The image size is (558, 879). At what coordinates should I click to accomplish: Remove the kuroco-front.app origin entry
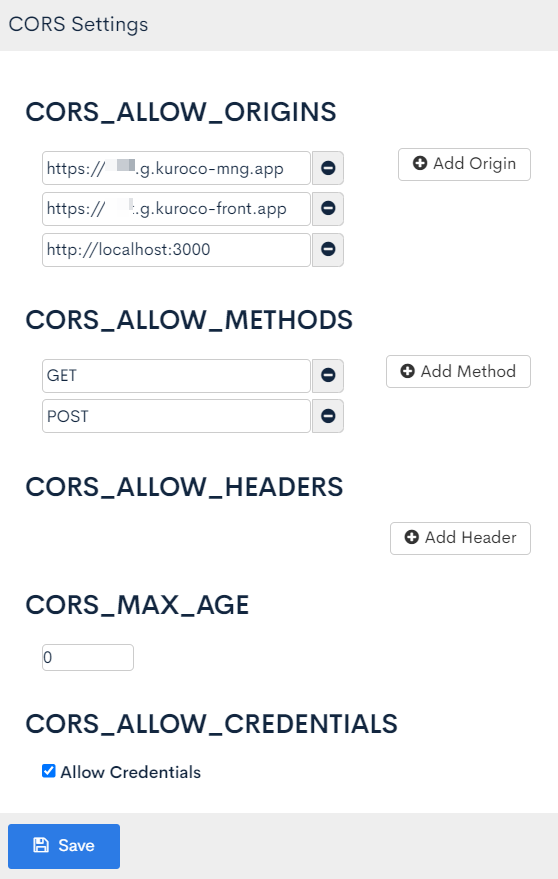[328, 209]
